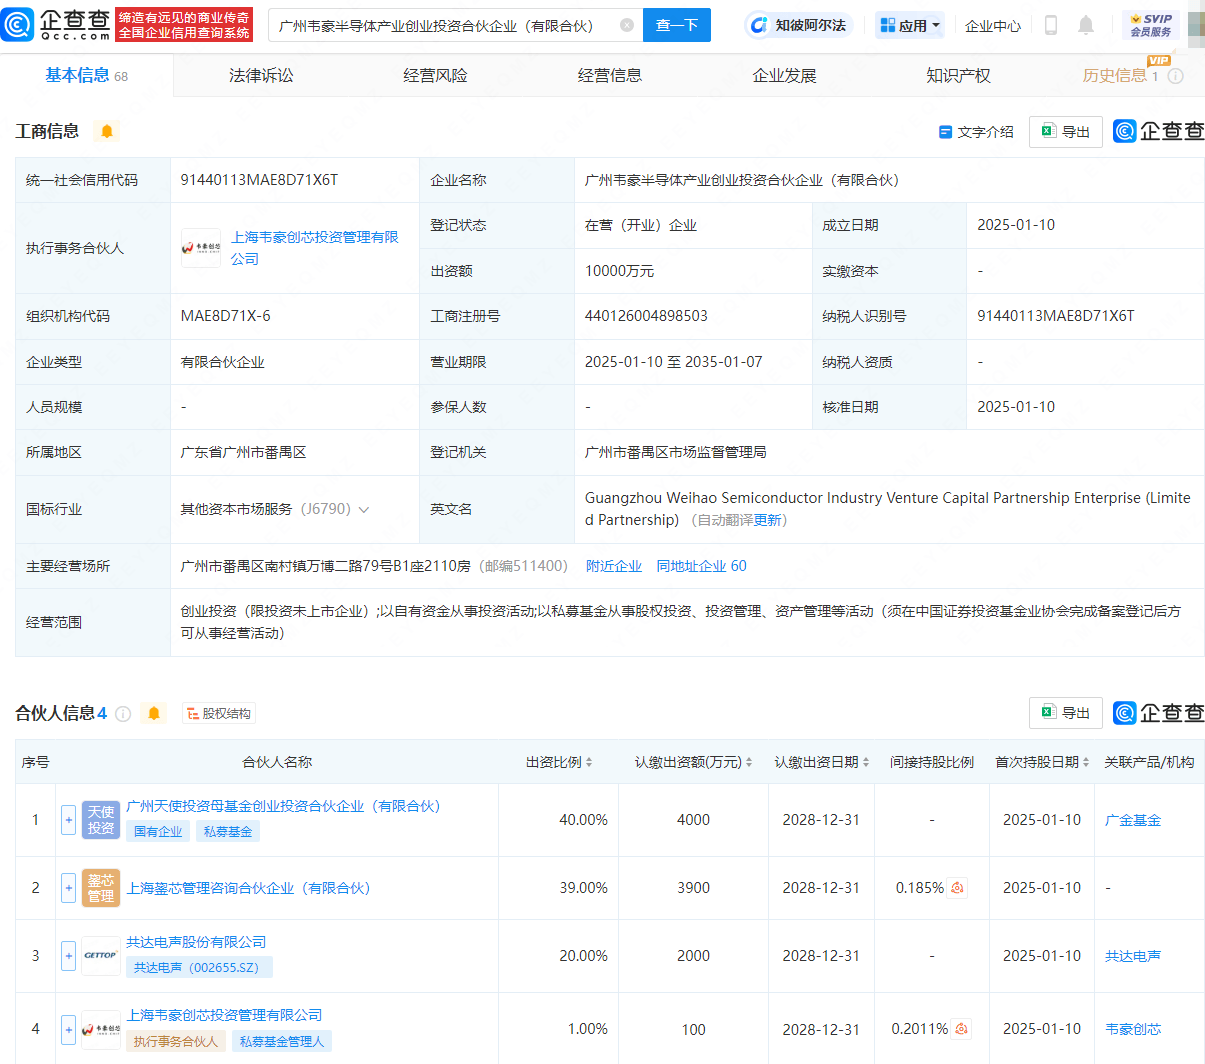Viewport: 1205px width, 1064px height.
Task: Switch to the 基本信息 tab
Action: tap(86, 76)
